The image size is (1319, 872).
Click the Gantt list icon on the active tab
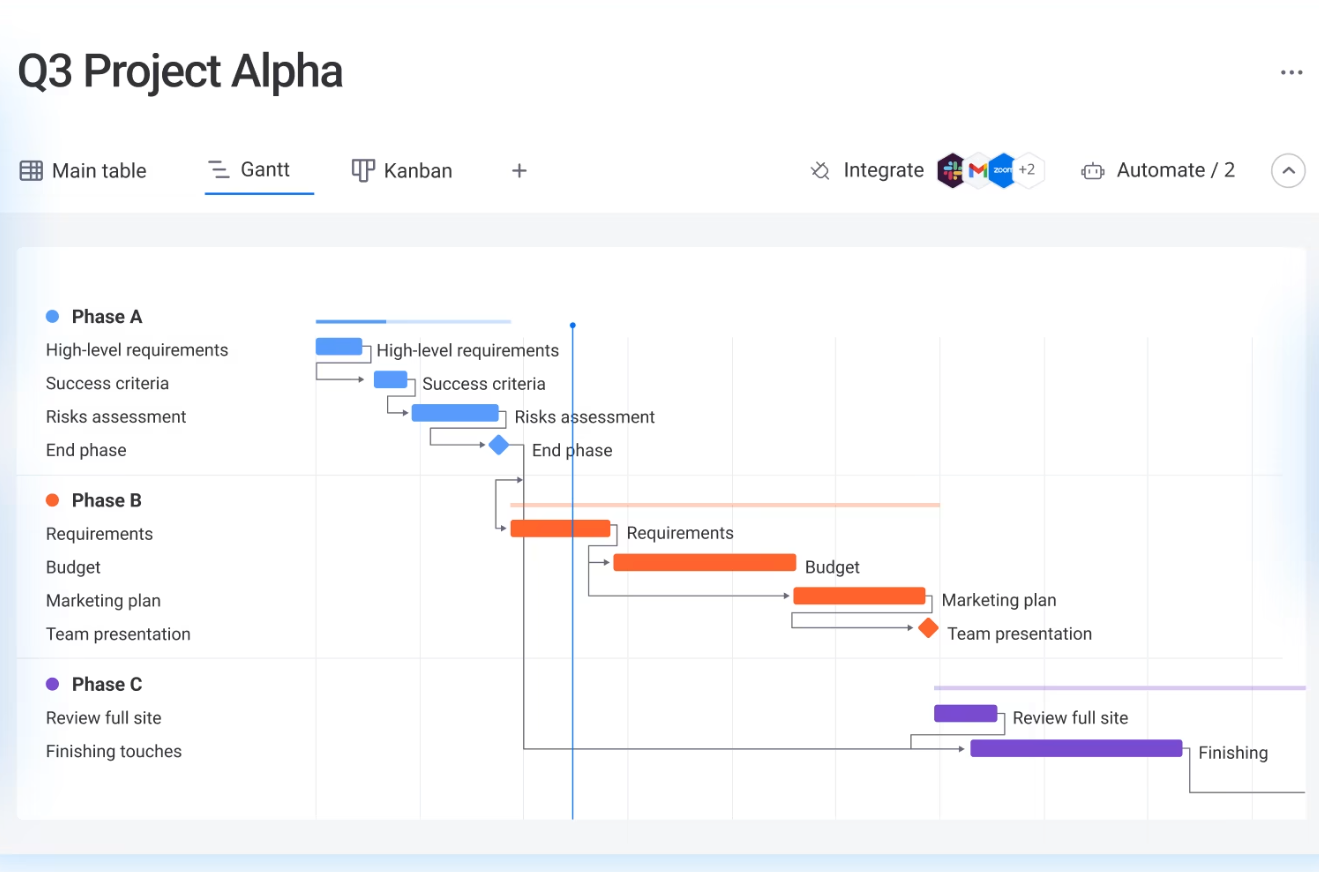pyautogui.click(x=219, y=170)
